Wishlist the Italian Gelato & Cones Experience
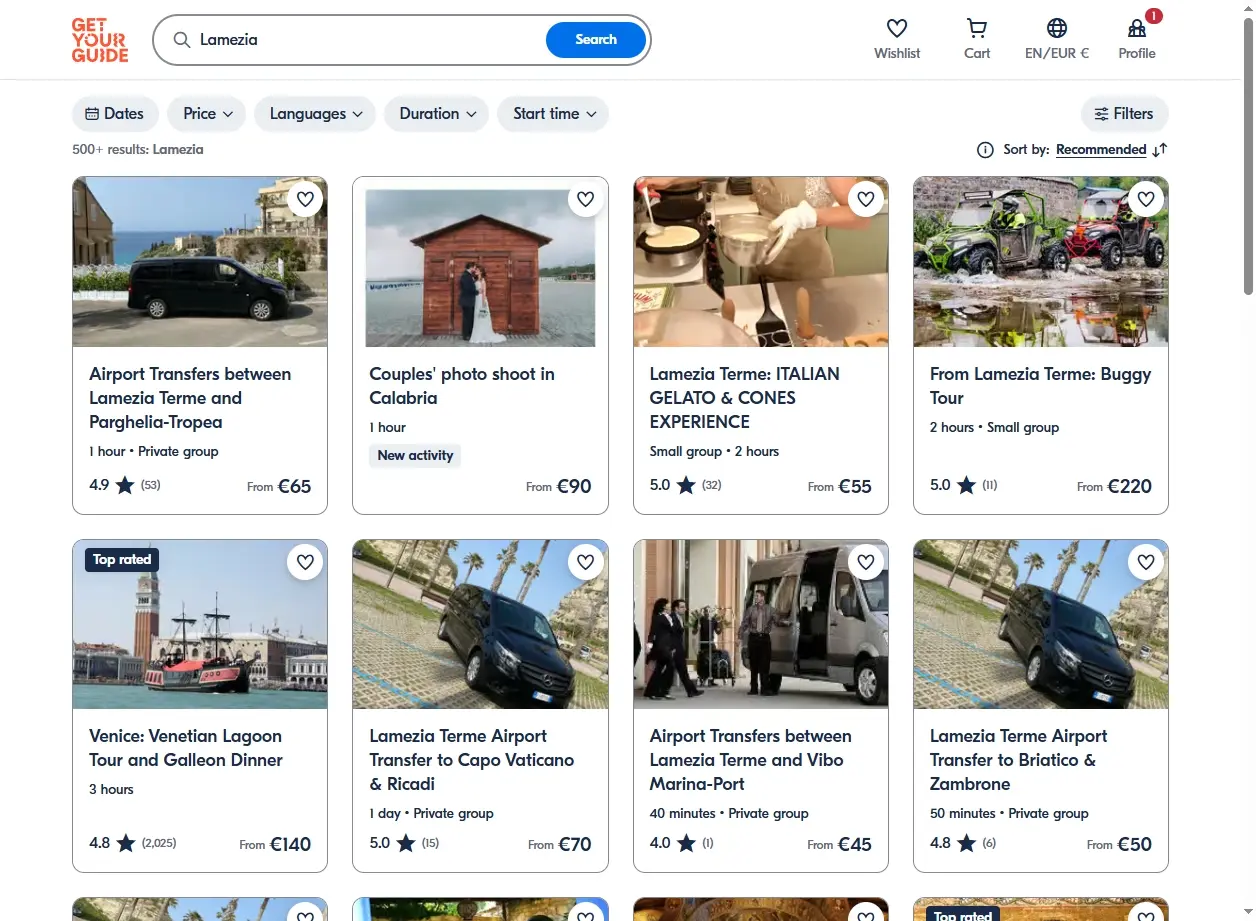1256x921 pixels. (866, 199)
